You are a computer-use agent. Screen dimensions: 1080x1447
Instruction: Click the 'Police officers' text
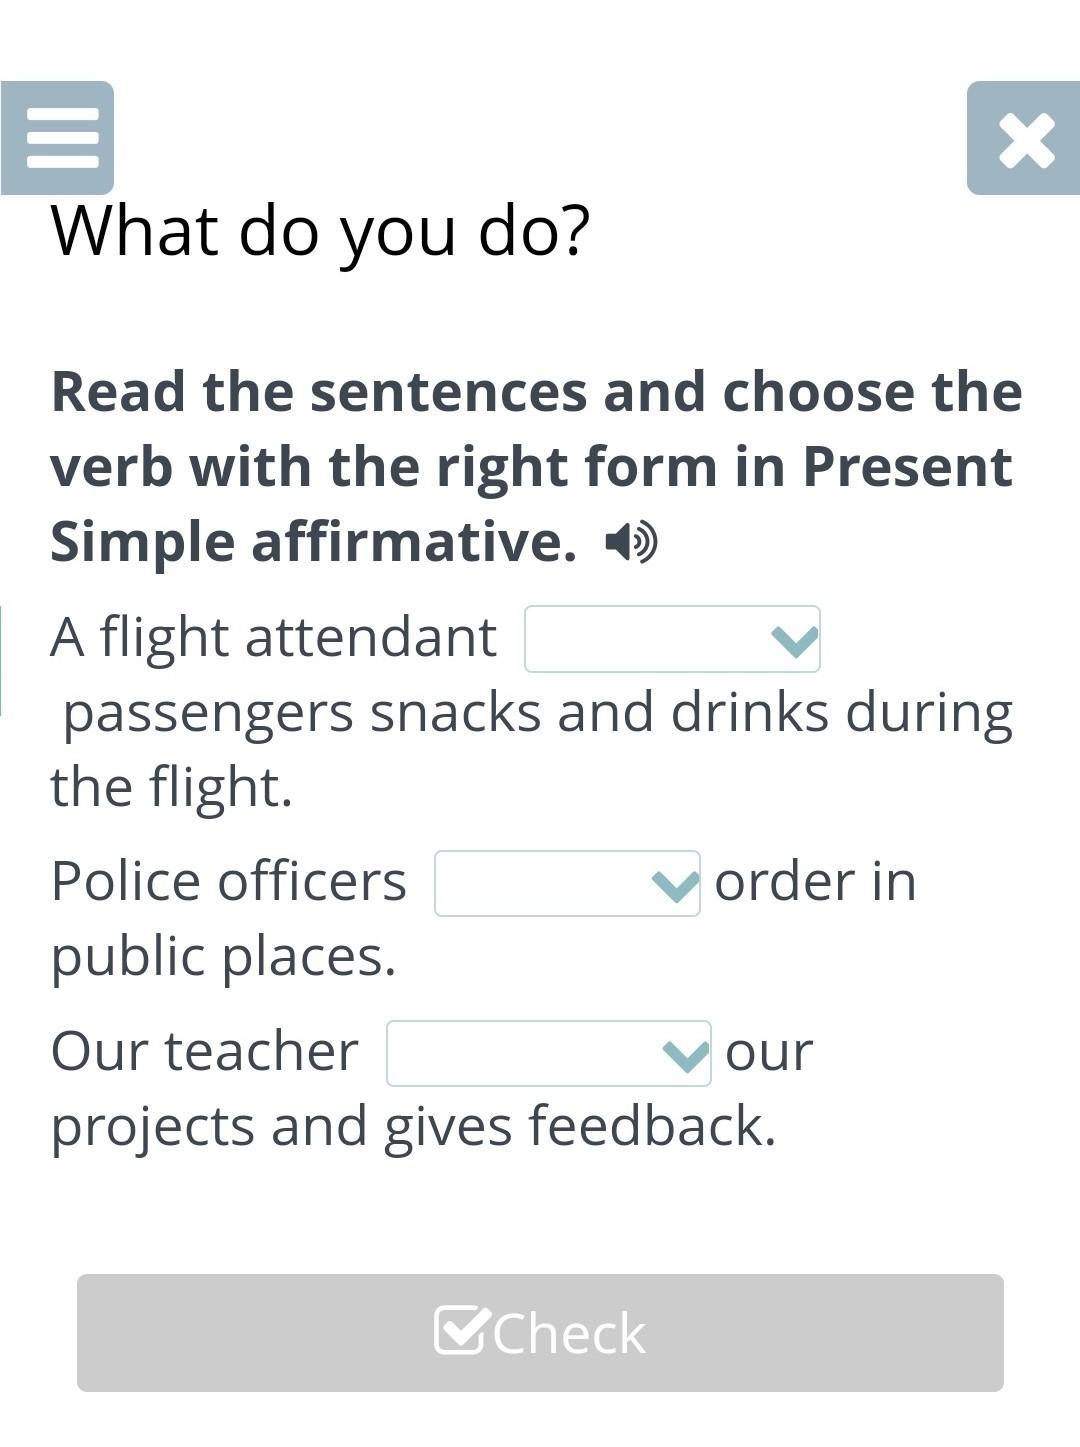point(229,882)
